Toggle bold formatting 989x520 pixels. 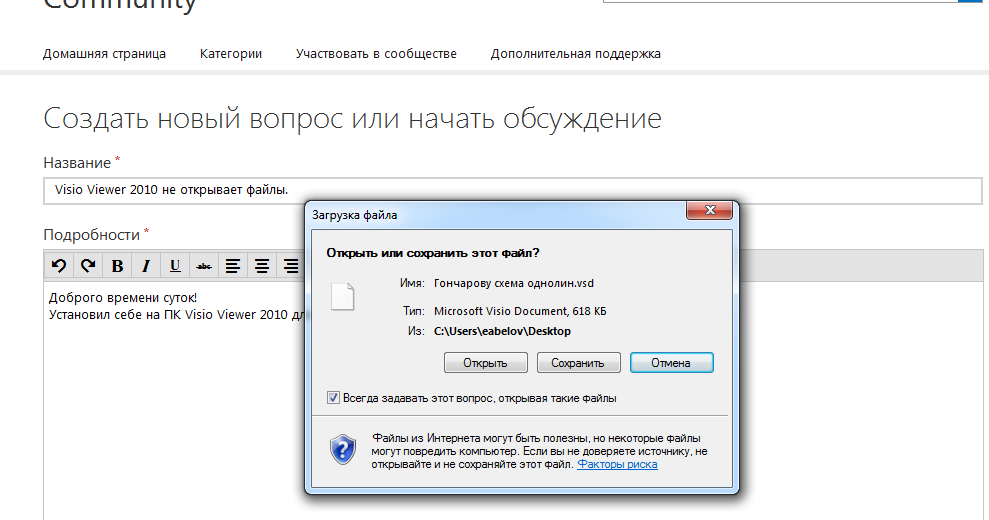click(117, 266)
